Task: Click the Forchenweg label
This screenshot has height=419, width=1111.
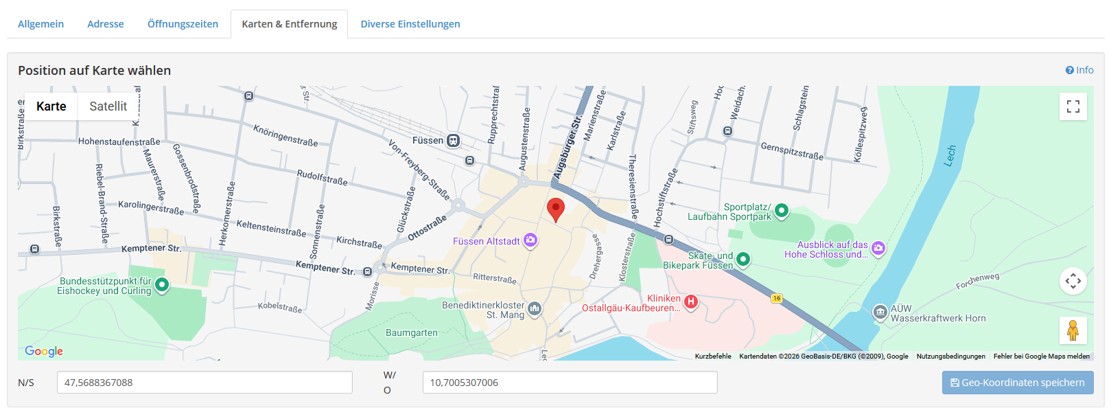Action: pos(977,282)
